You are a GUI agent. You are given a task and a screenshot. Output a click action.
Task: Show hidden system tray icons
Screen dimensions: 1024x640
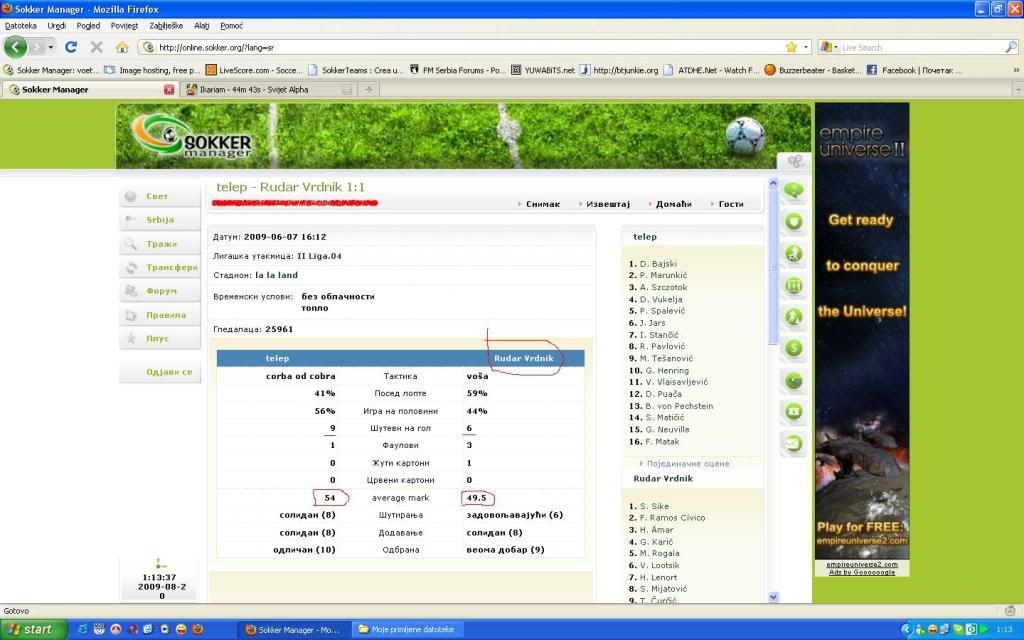click(x=906, y=630)
